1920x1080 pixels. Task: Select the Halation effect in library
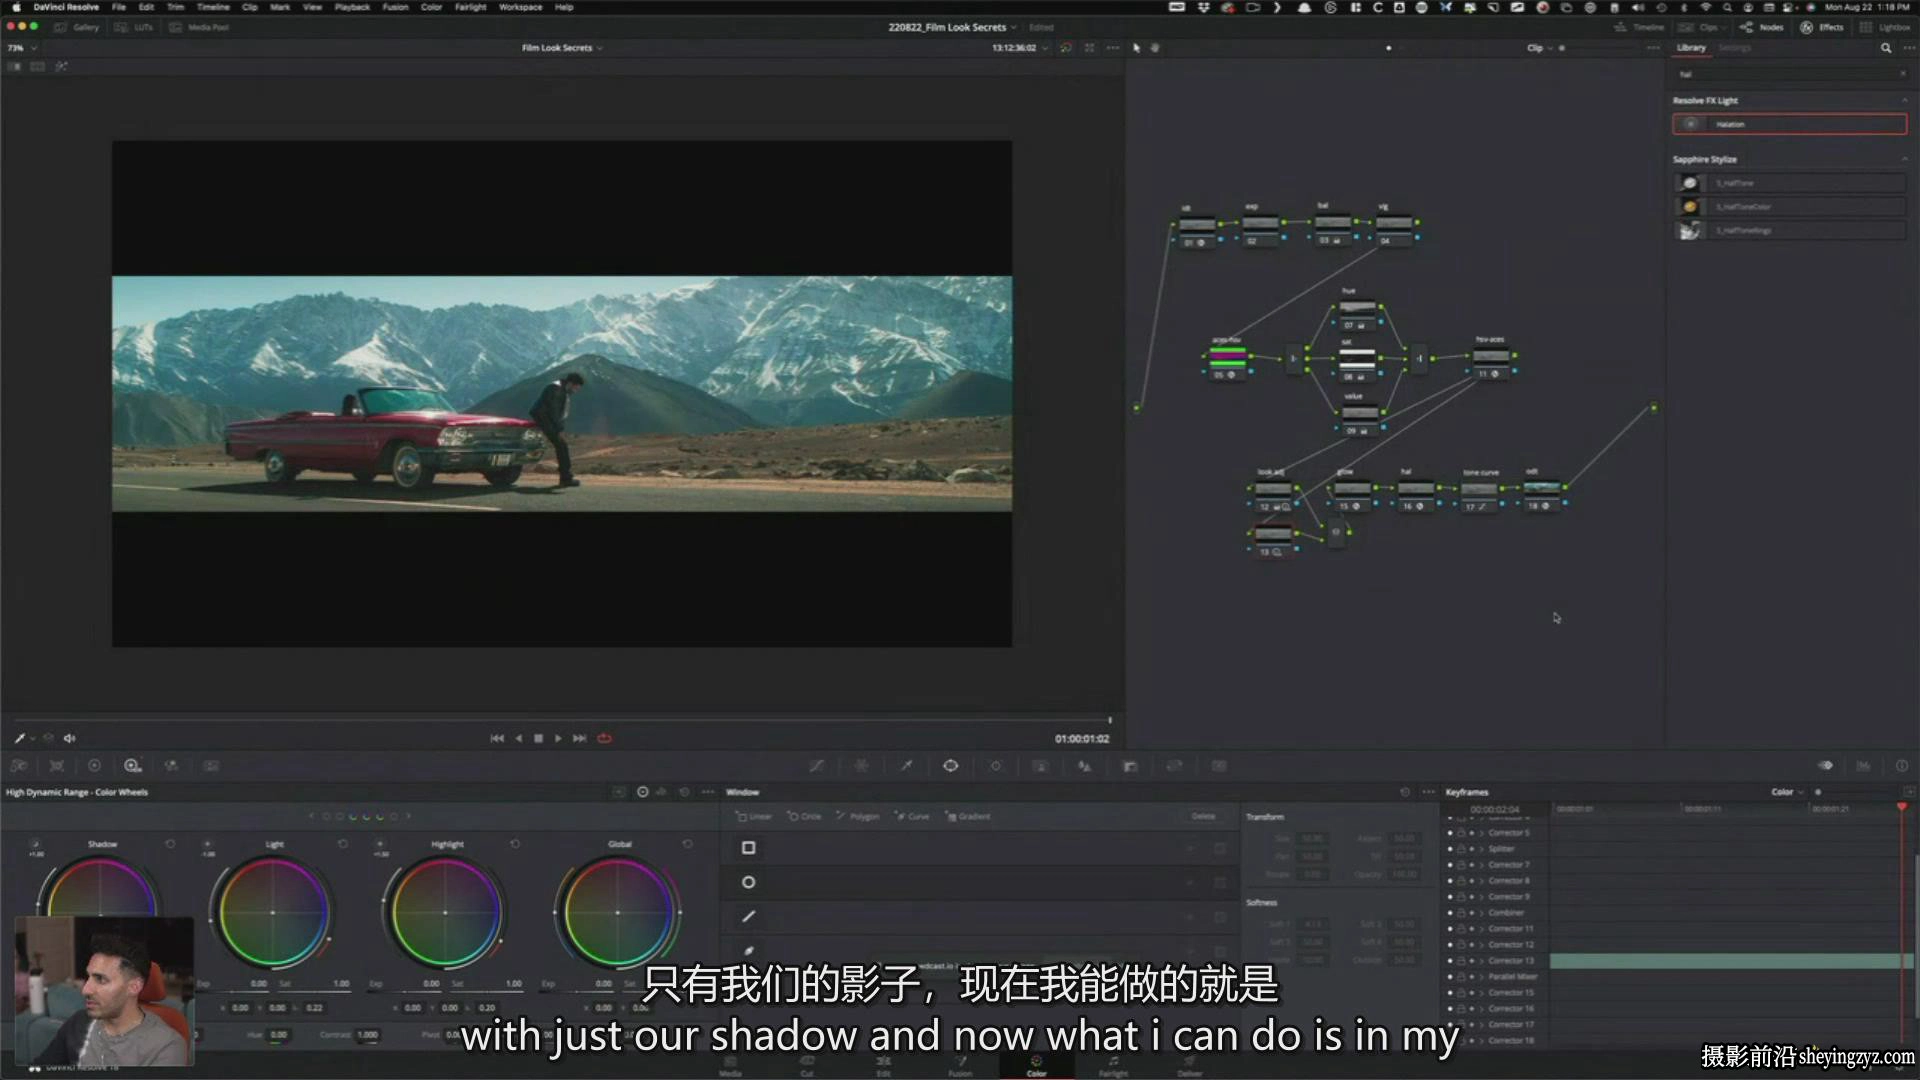coord(1789,124)
